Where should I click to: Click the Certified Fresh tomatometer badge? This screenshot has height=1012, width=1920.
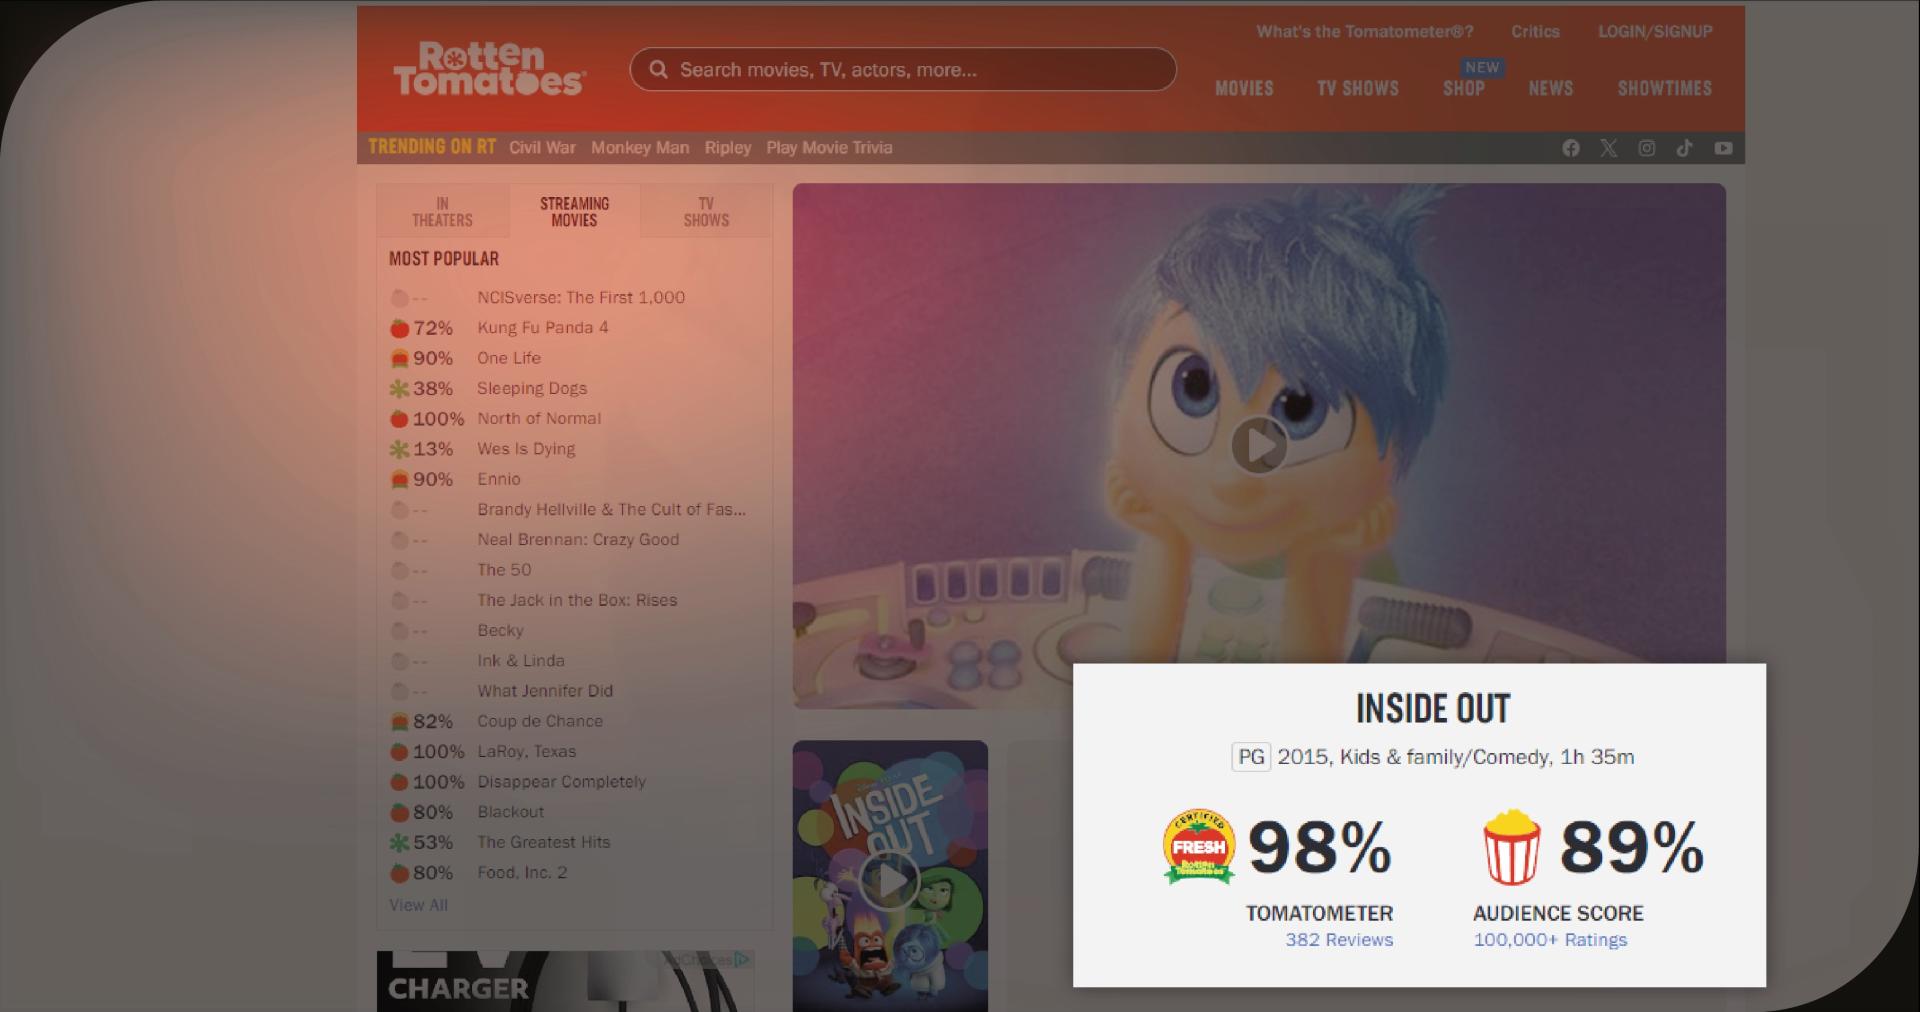pos(1199,847)
